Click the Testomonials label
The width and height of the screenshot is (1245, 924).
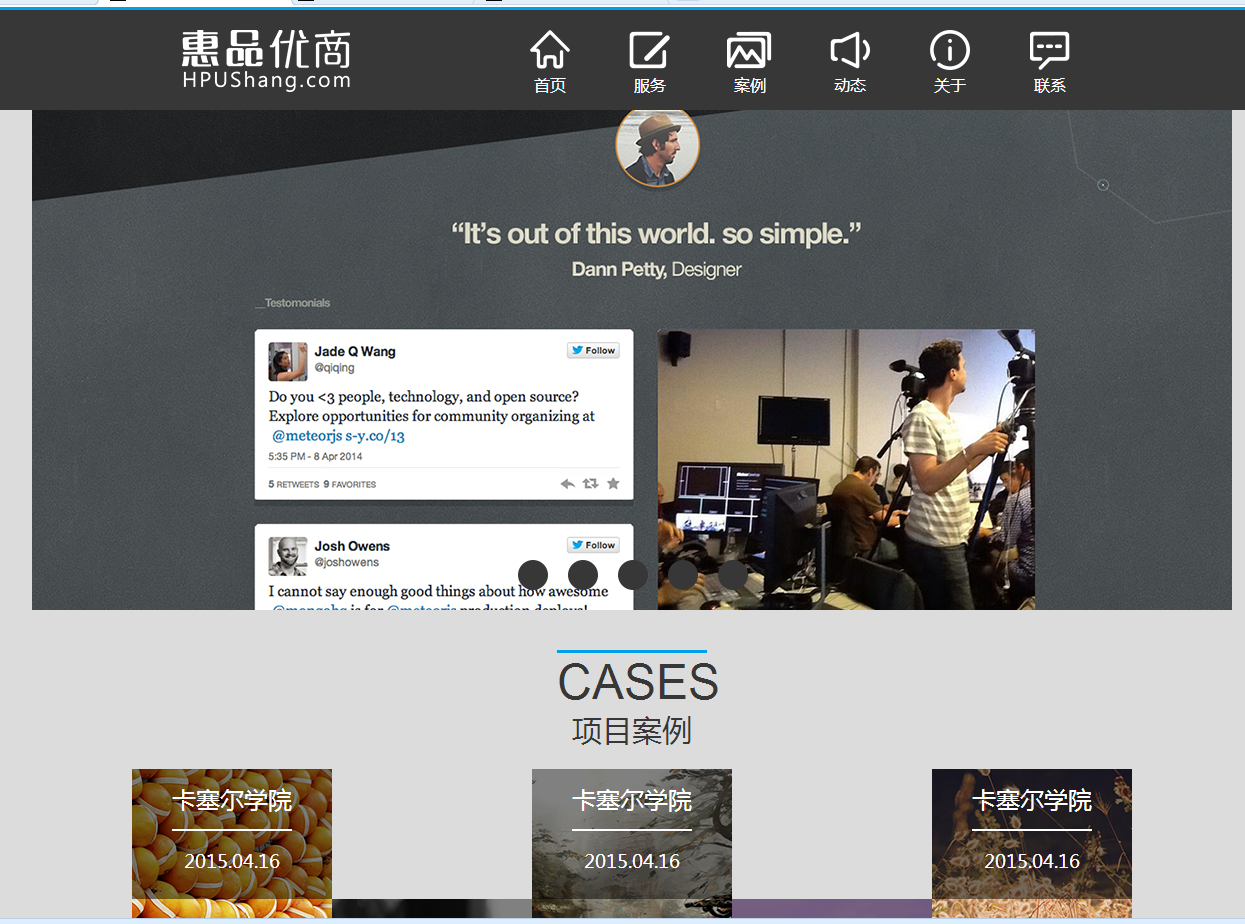[x=293, y=303]
